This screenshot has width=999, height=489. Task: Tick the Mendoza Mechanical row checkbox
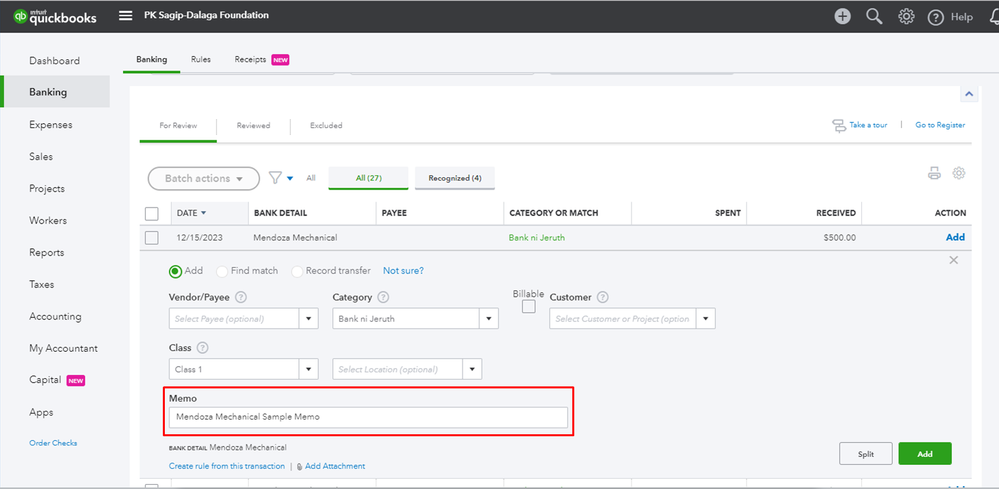(x=152, y=237)
